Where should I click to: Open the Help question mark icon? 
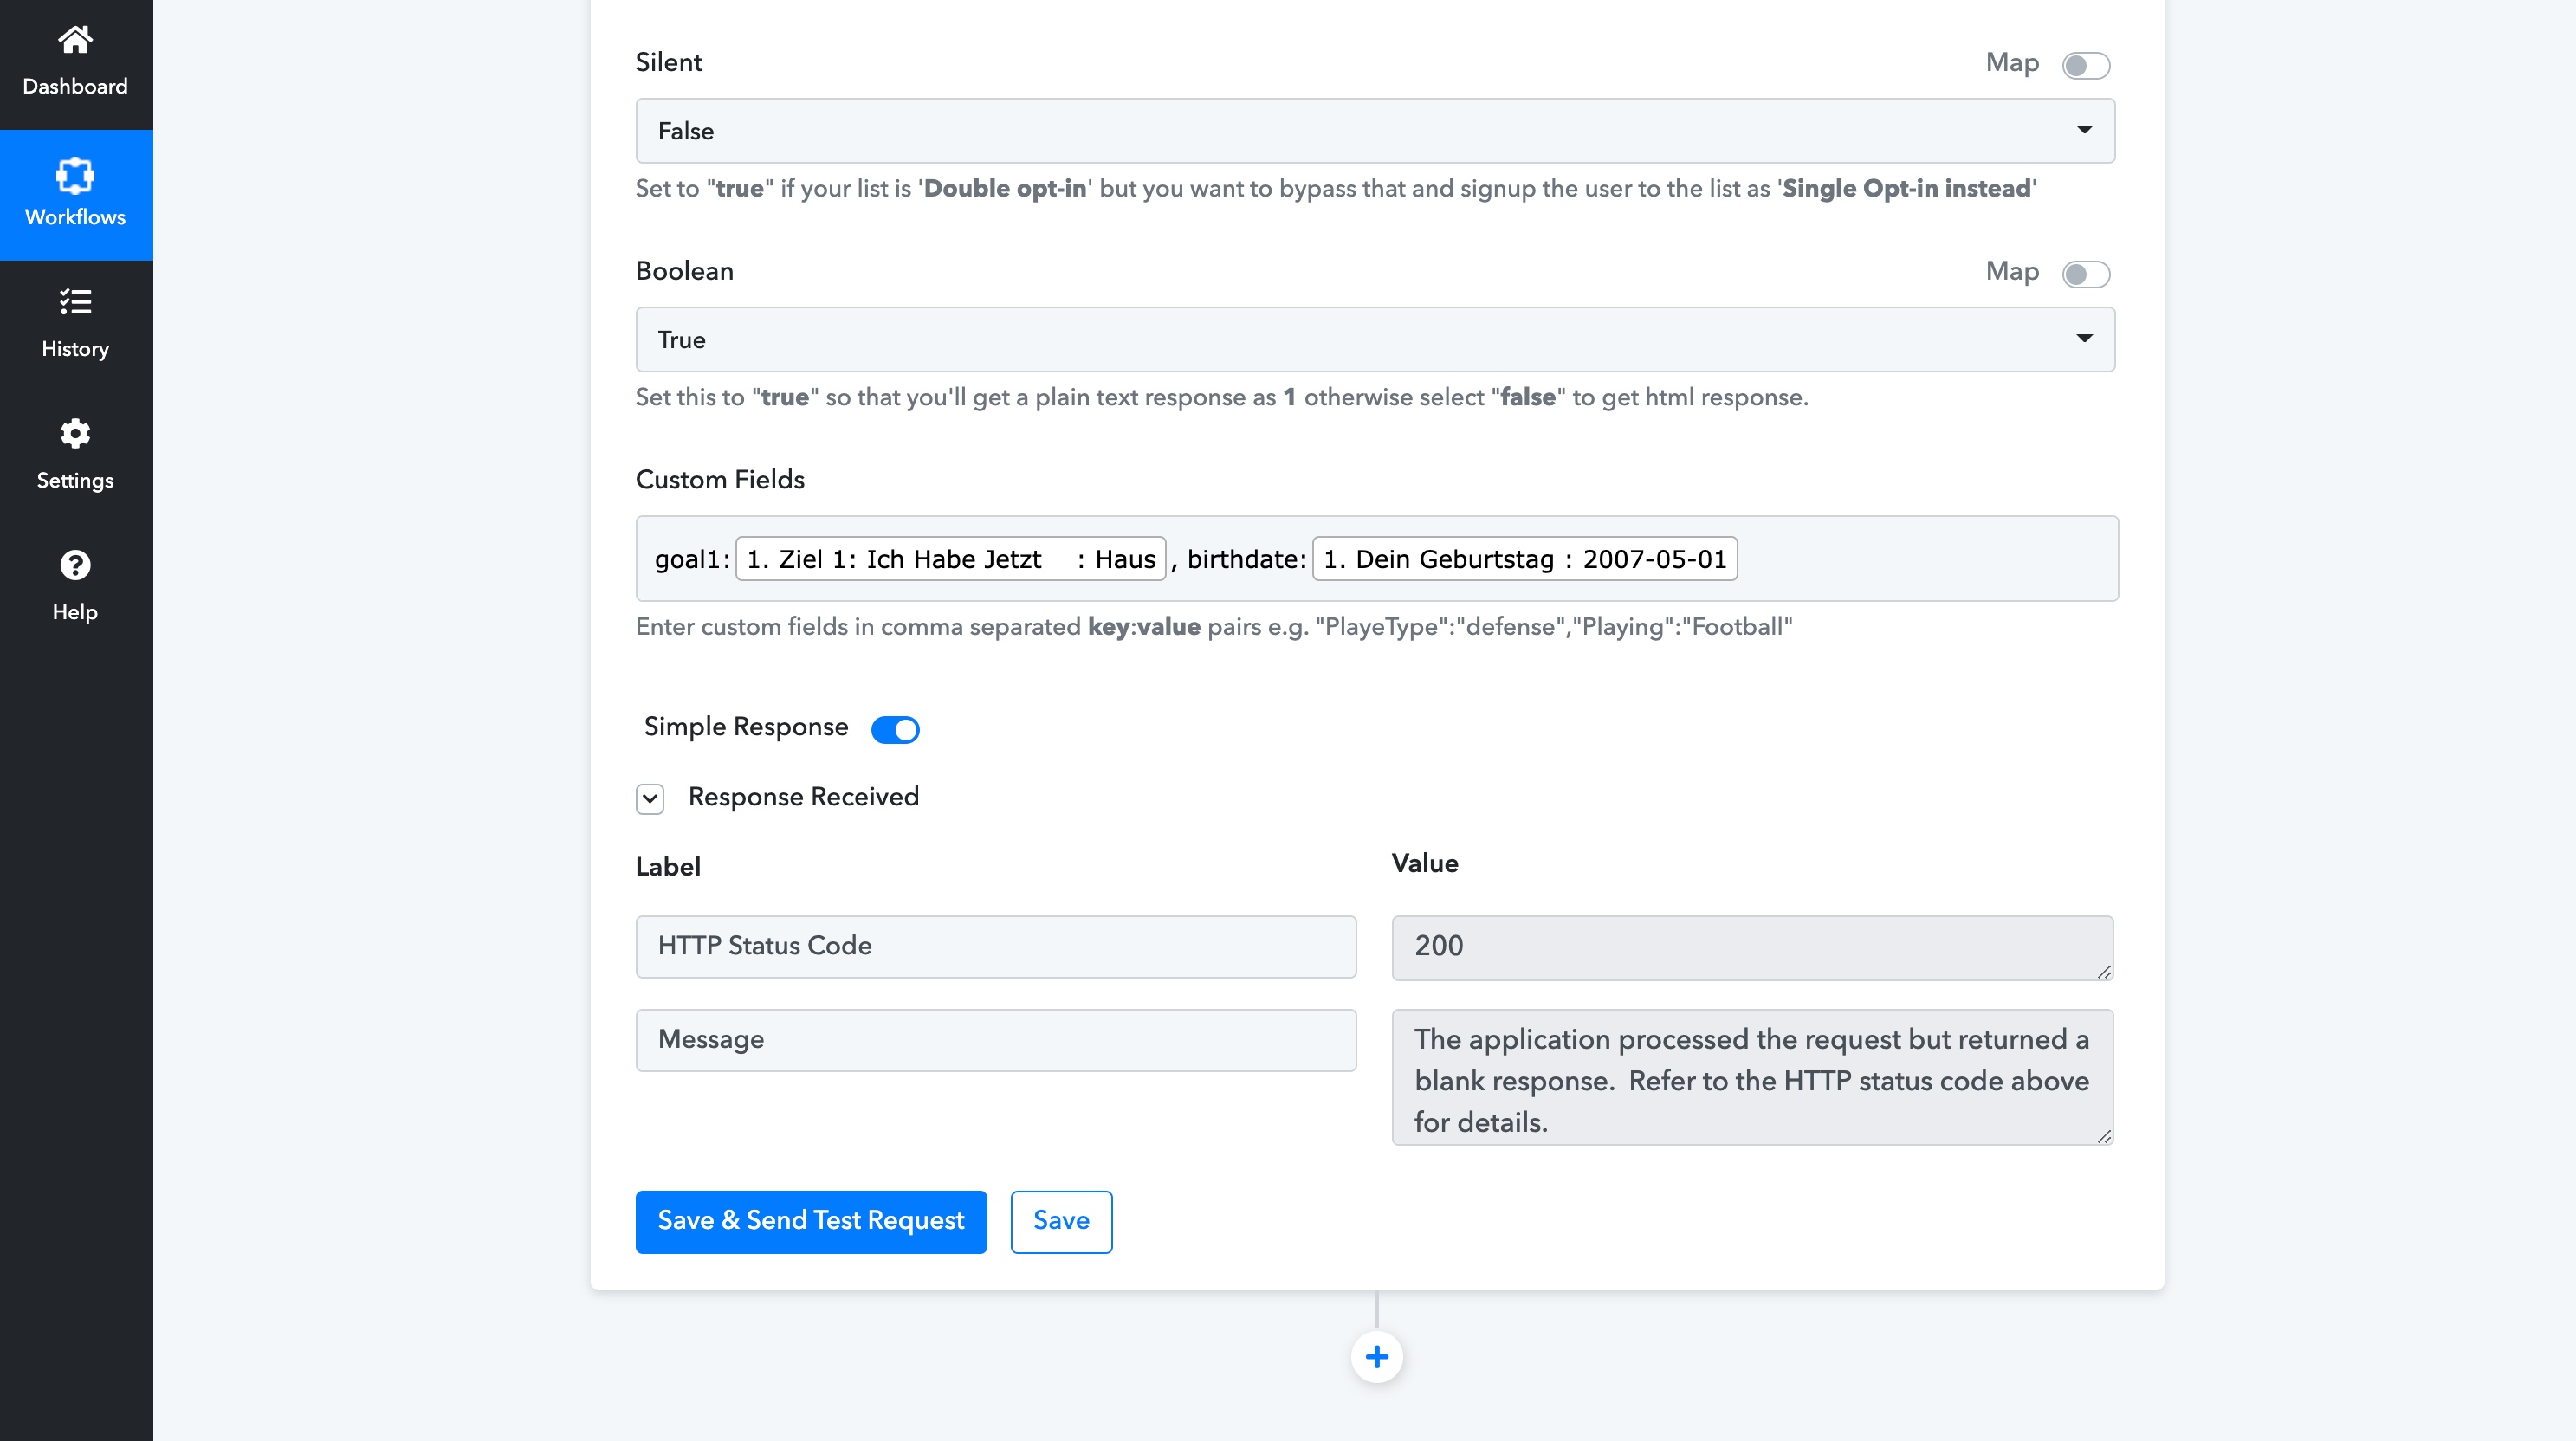point(75,566)
